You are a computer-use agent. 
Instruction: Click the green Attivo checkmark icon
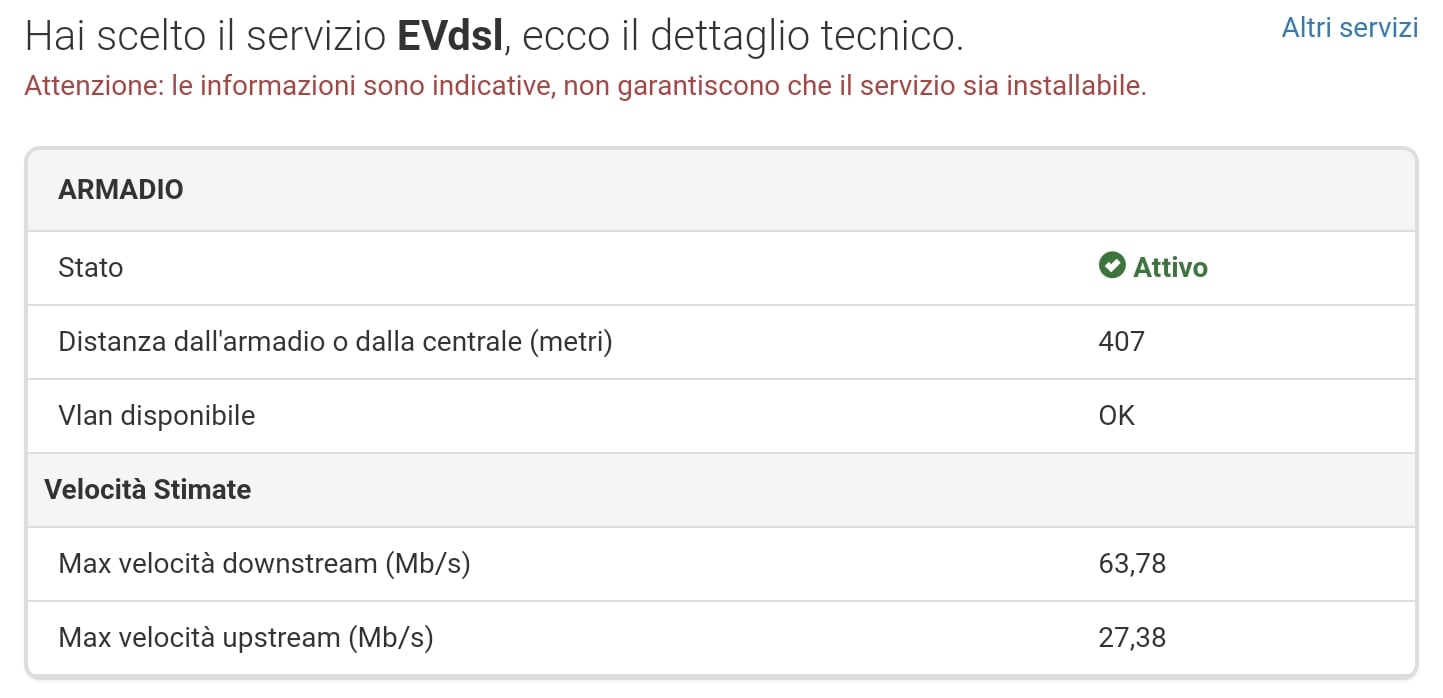pos(1111,266)
